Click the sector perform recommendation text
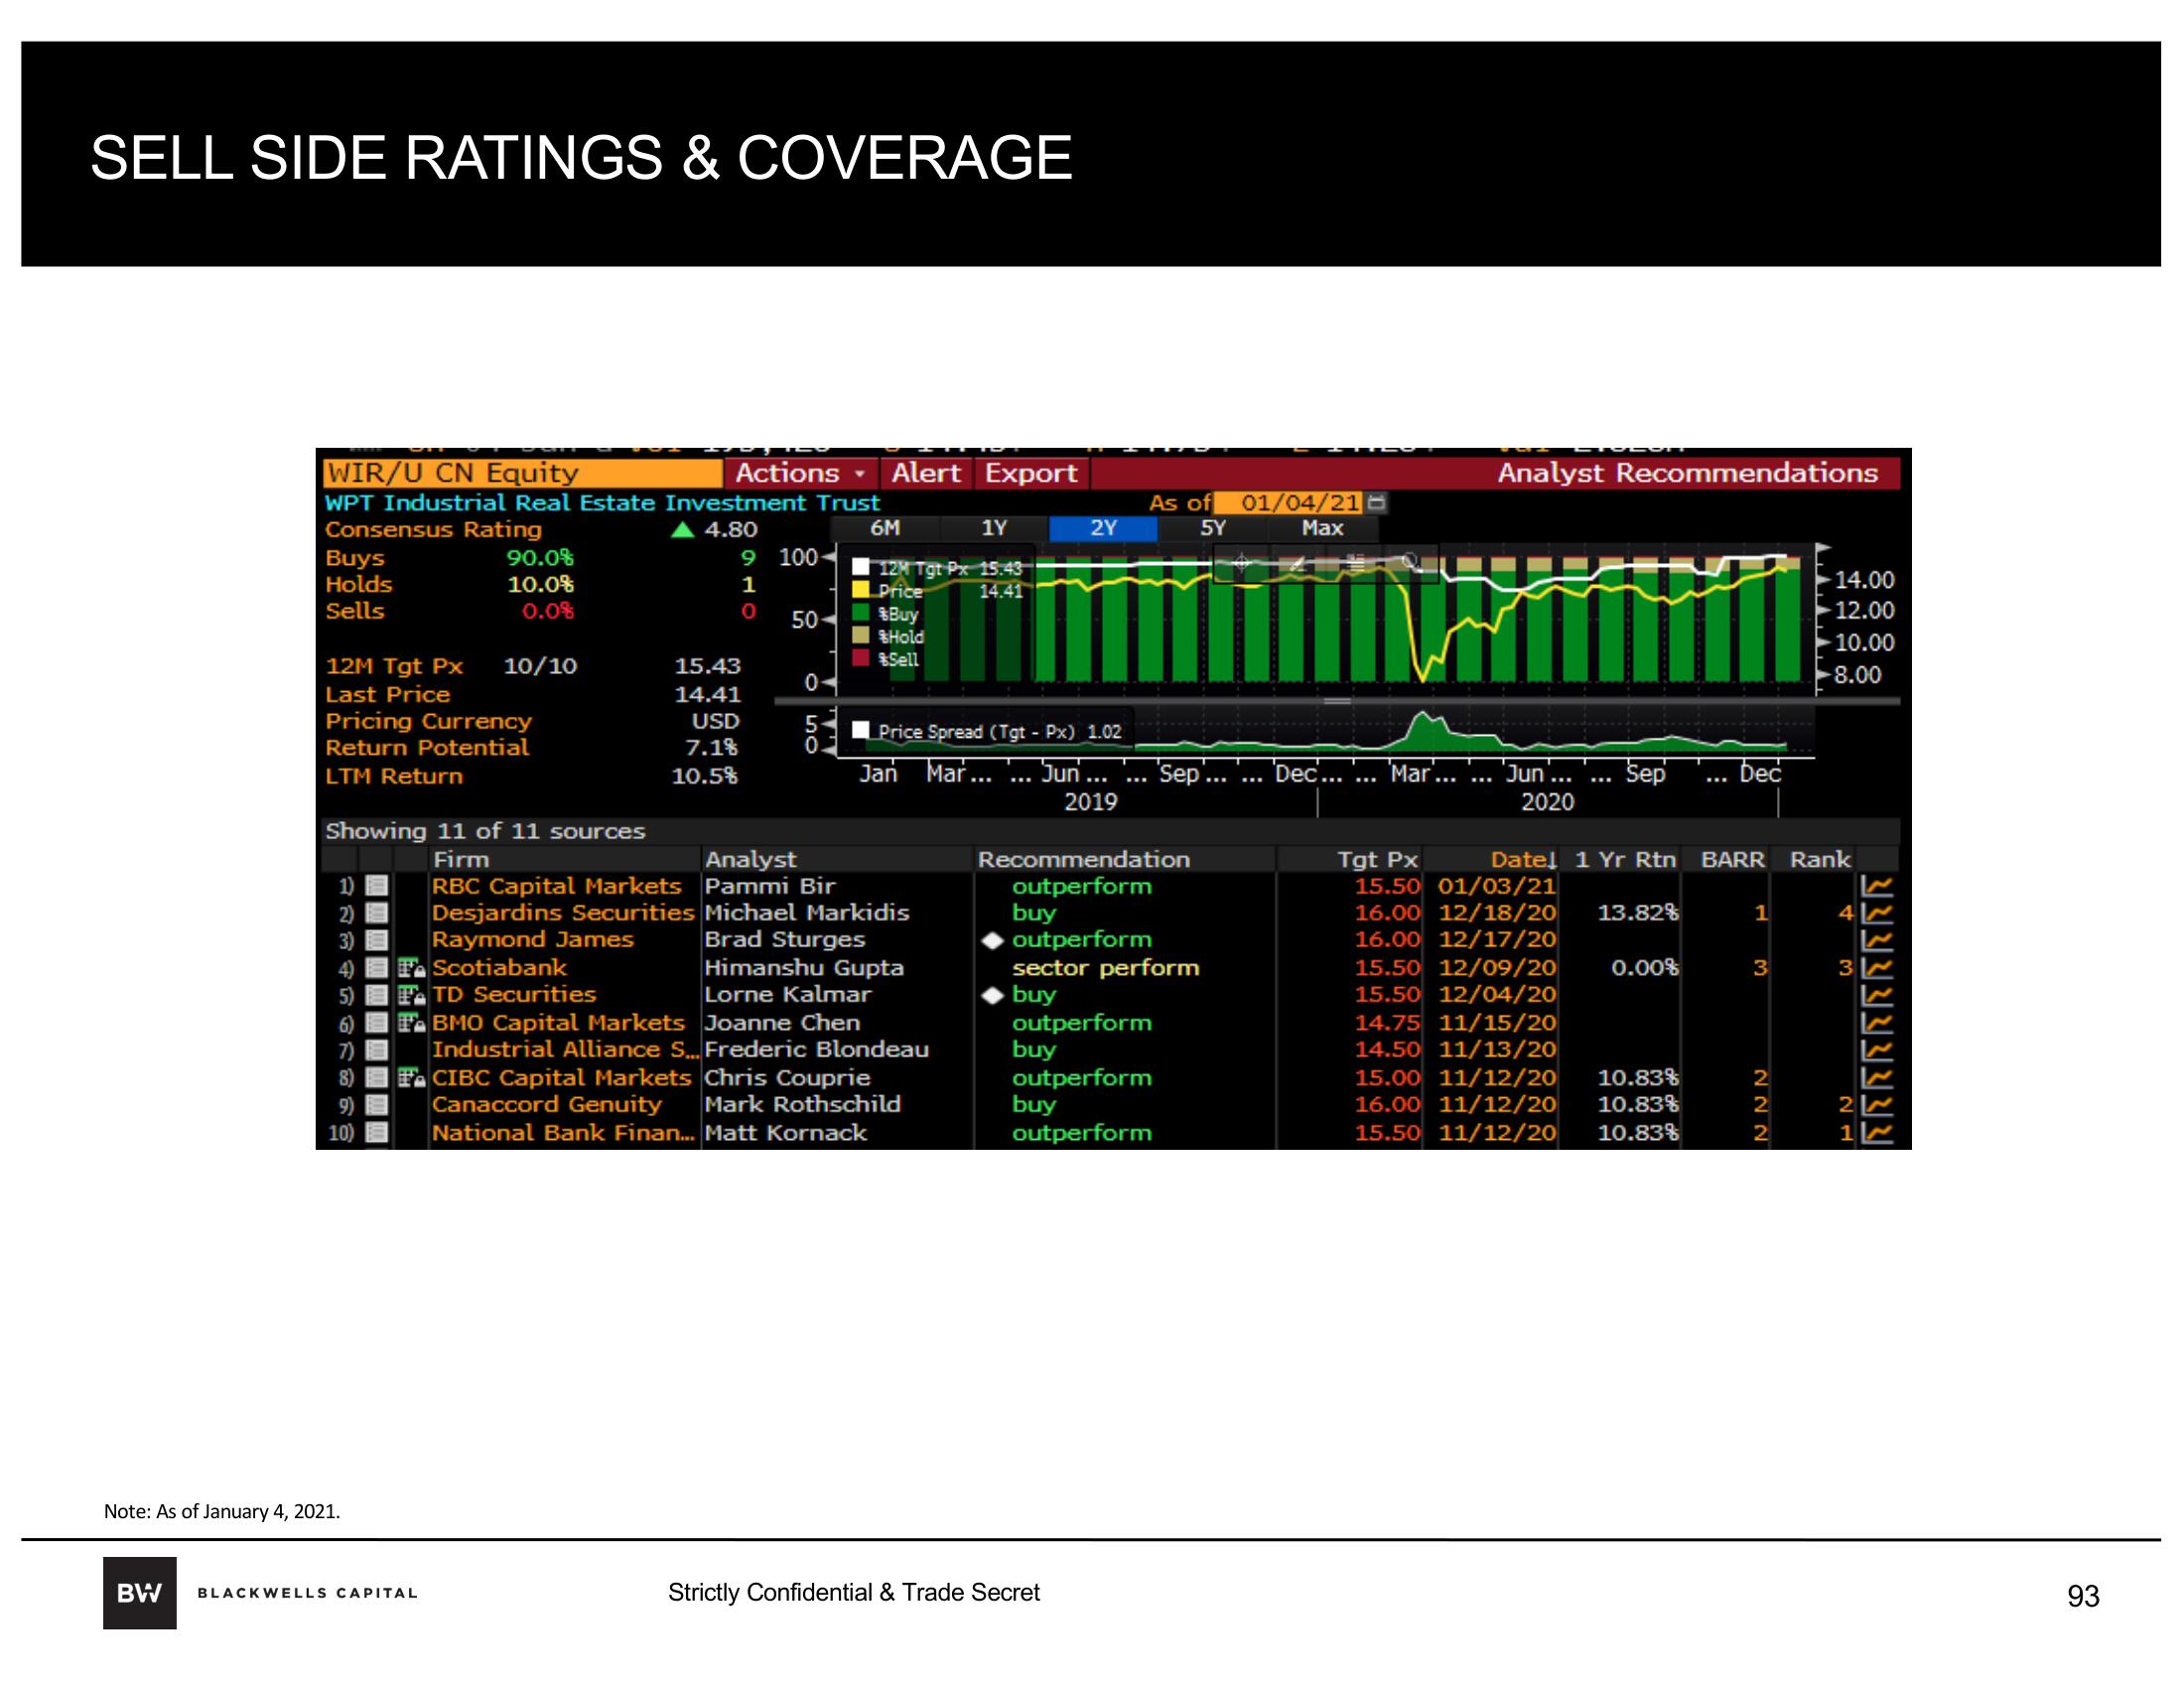This screenshot has height=1688, width=2184. [1106, 968]
